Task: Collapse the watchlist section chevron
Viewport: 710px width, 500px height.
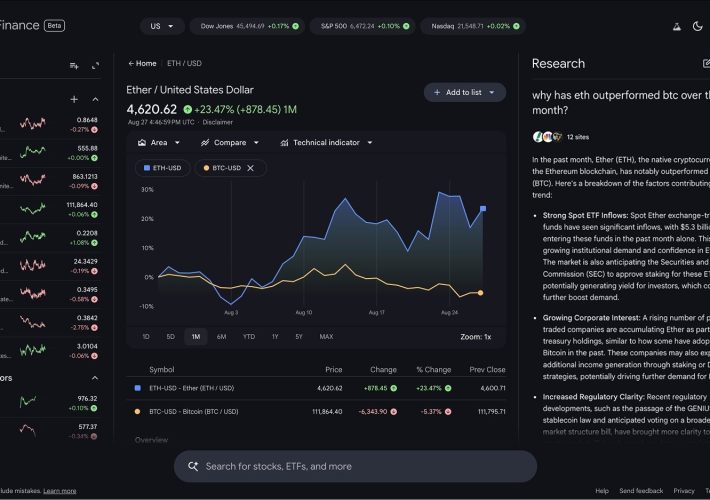Action: pyautogui.click(x=95, y=99)
